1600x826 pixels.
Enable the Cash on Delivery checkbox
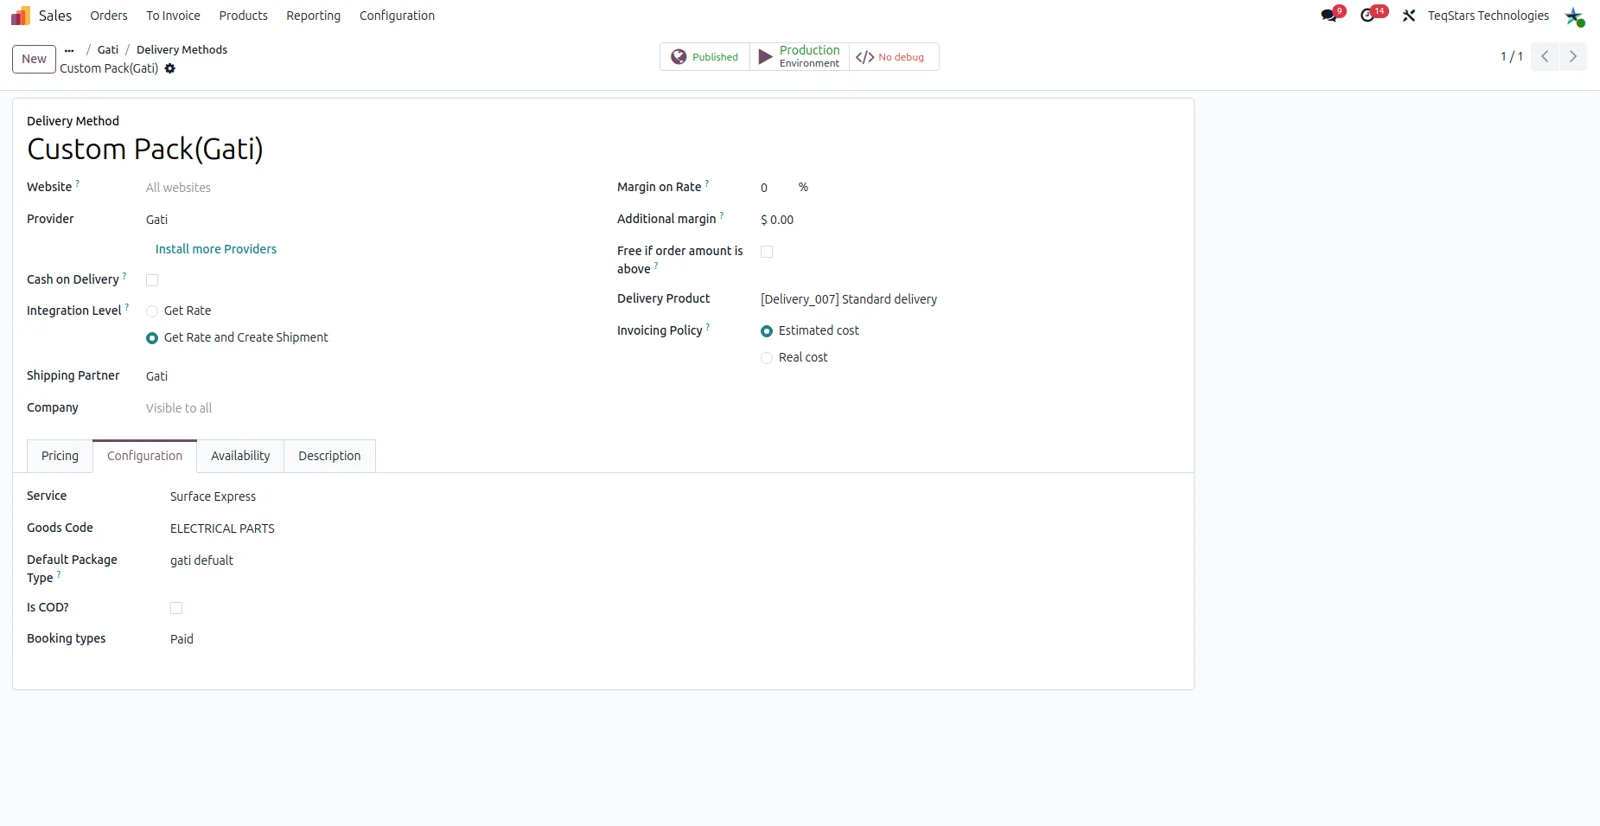coord(152,280)
